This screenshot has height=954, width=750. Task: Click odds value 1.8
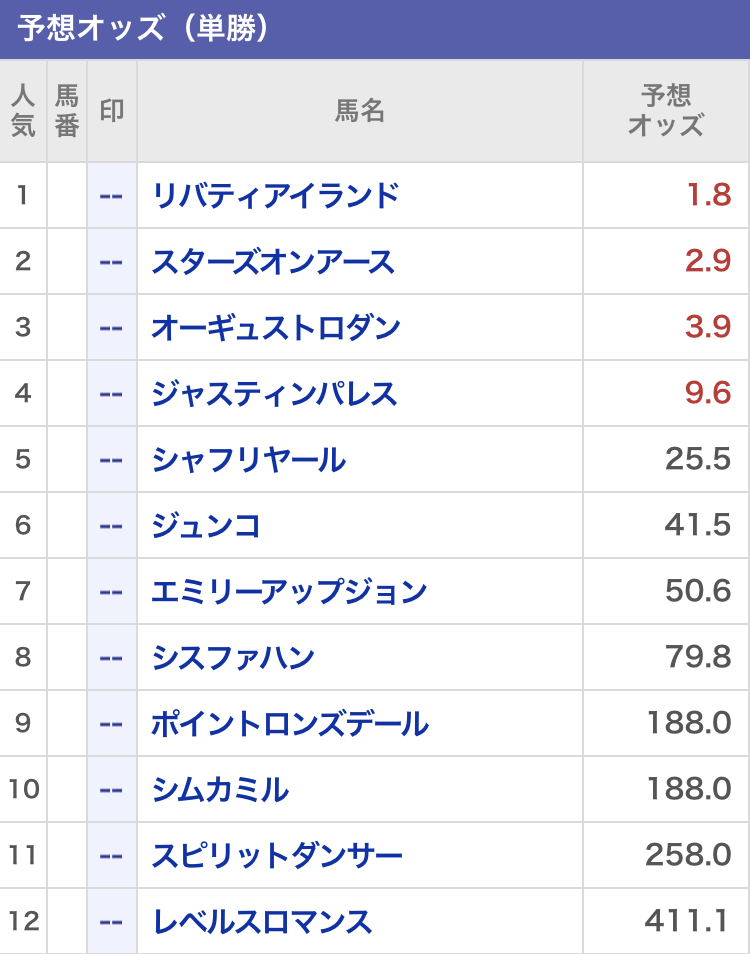(708, 195)
